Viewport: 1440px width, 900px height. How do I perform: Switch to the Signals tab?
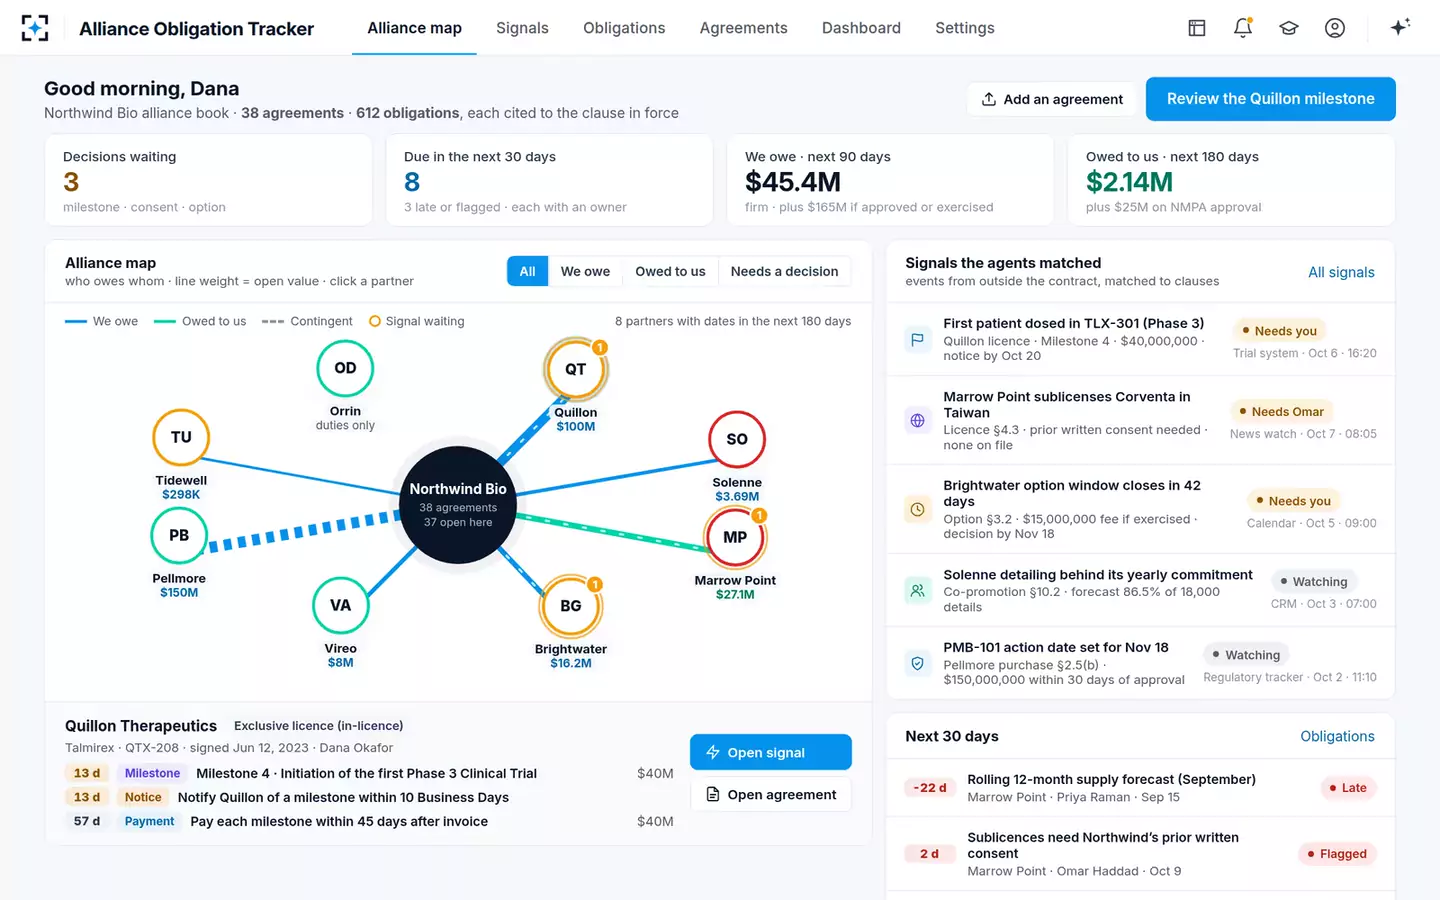[522, 28]
